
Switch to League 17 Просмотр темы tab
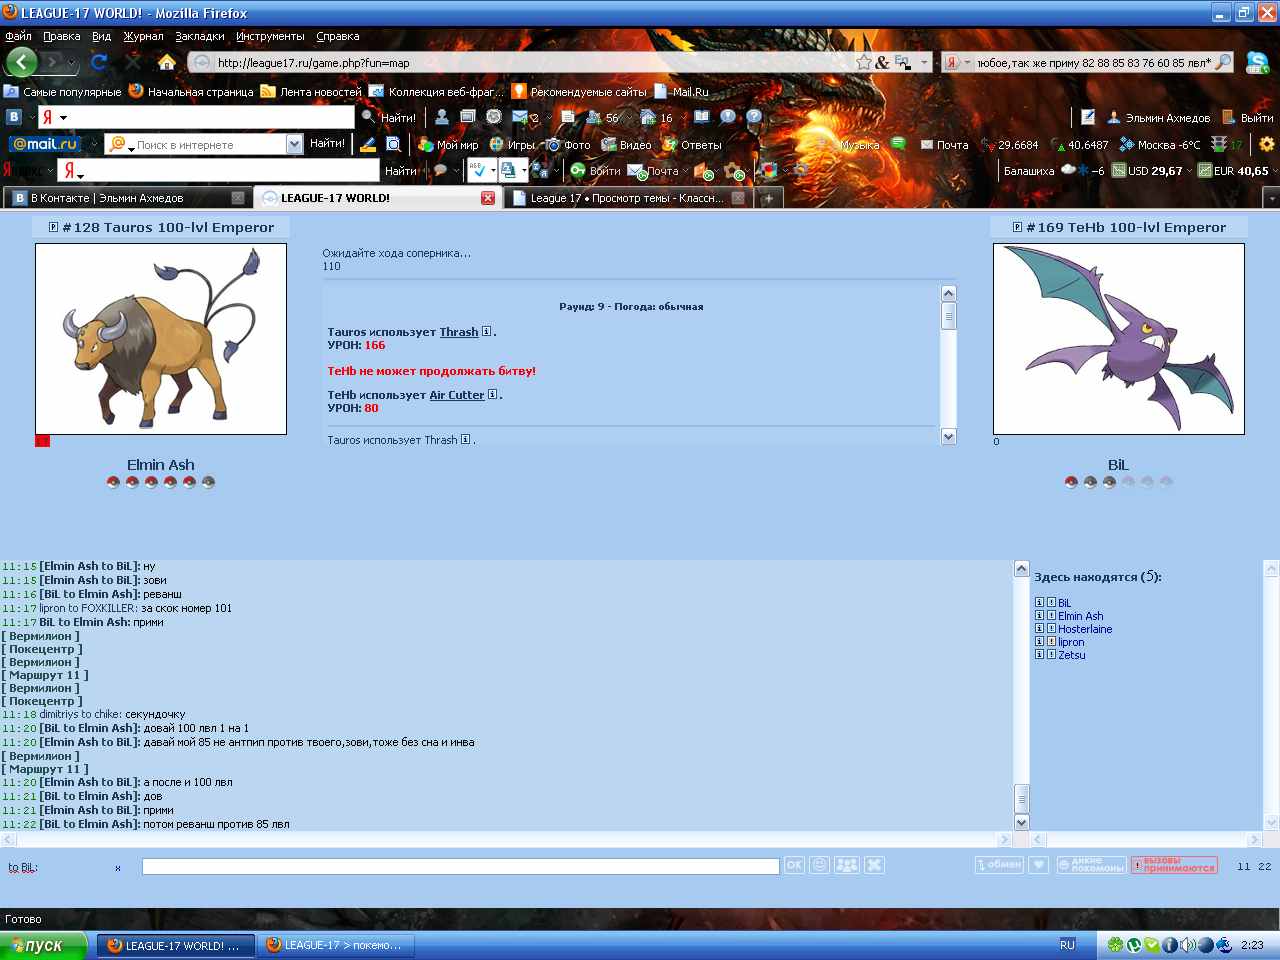tap(627, 198)
